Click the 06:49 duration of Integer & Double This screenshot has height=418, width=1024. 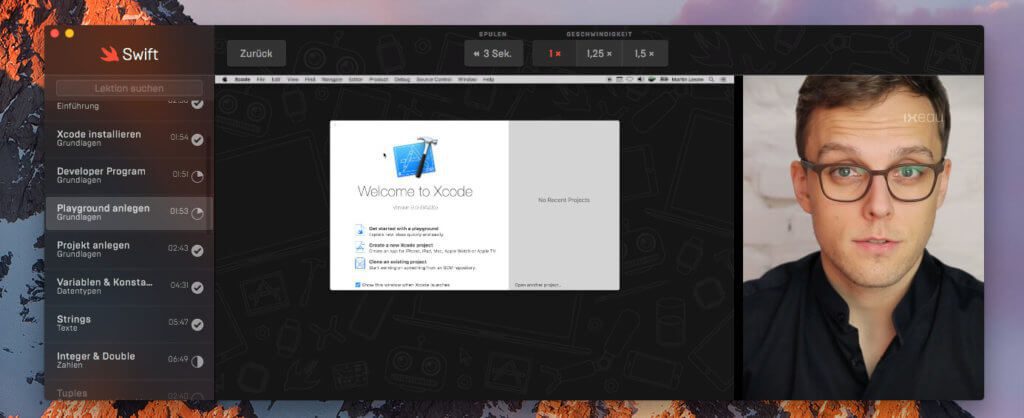click(178, 359)
